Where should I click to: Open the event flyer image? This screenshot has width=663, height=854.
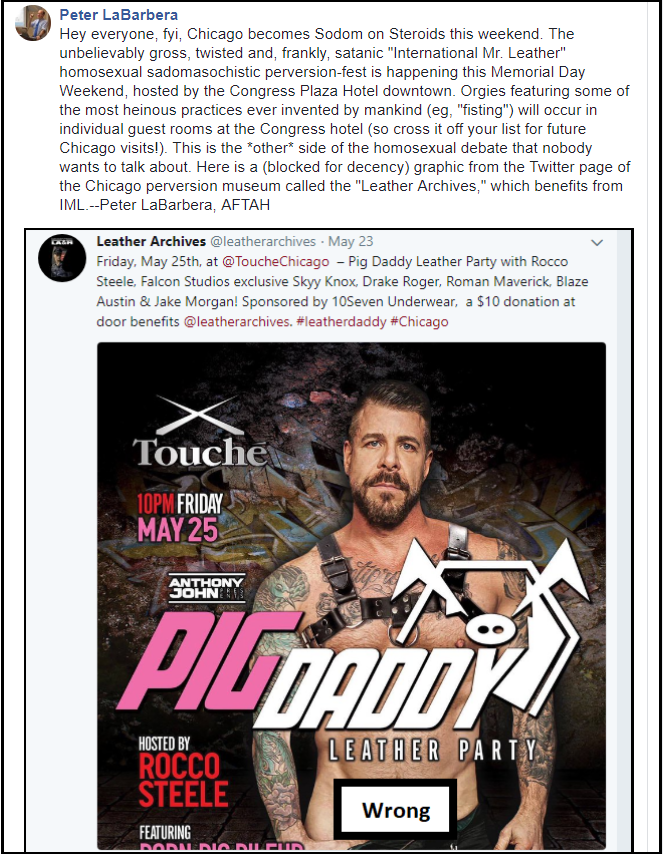351,596
